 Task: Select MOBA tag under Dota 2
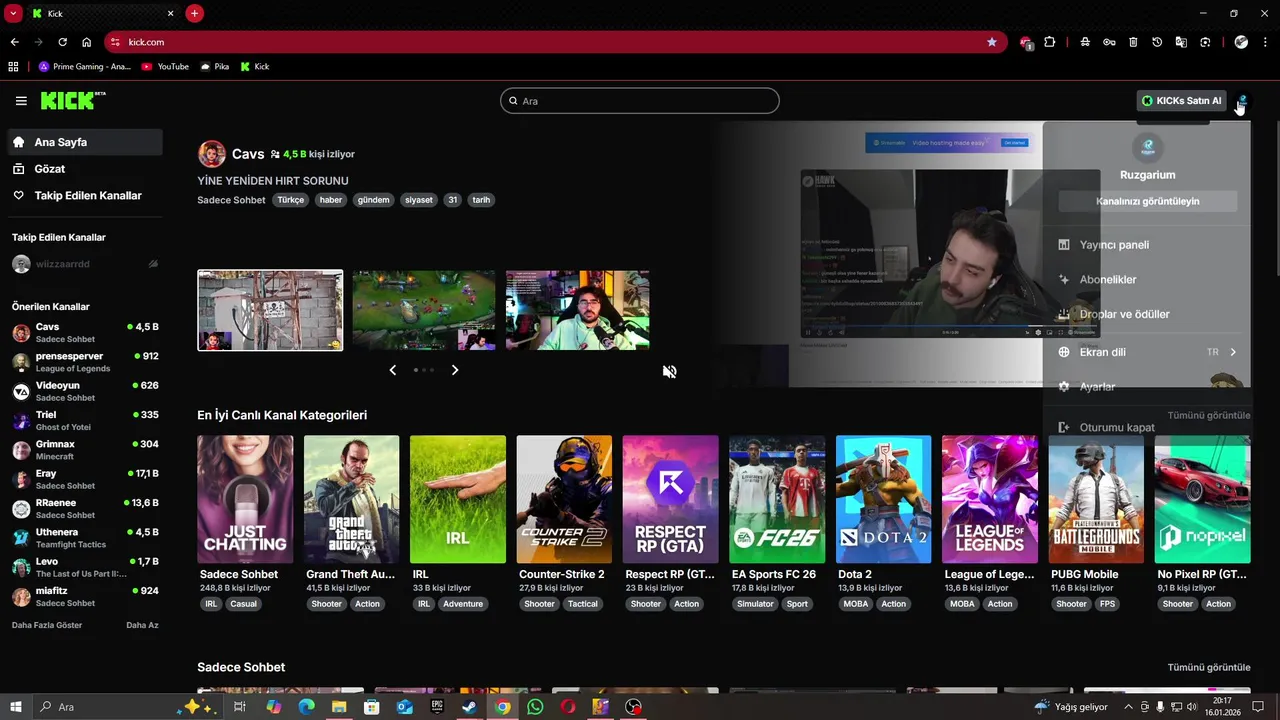click(x=856, y=604)
